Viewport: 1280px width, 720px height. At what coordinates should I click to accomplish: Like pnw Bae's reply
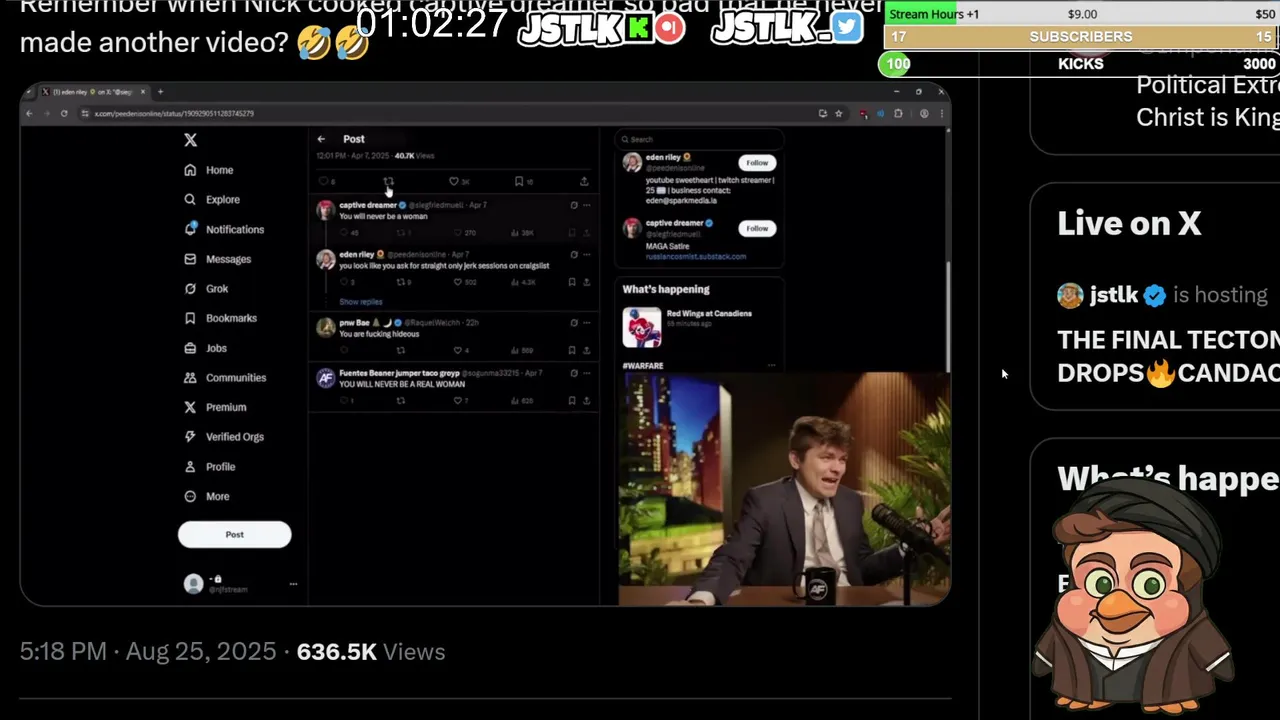(457, 350)
